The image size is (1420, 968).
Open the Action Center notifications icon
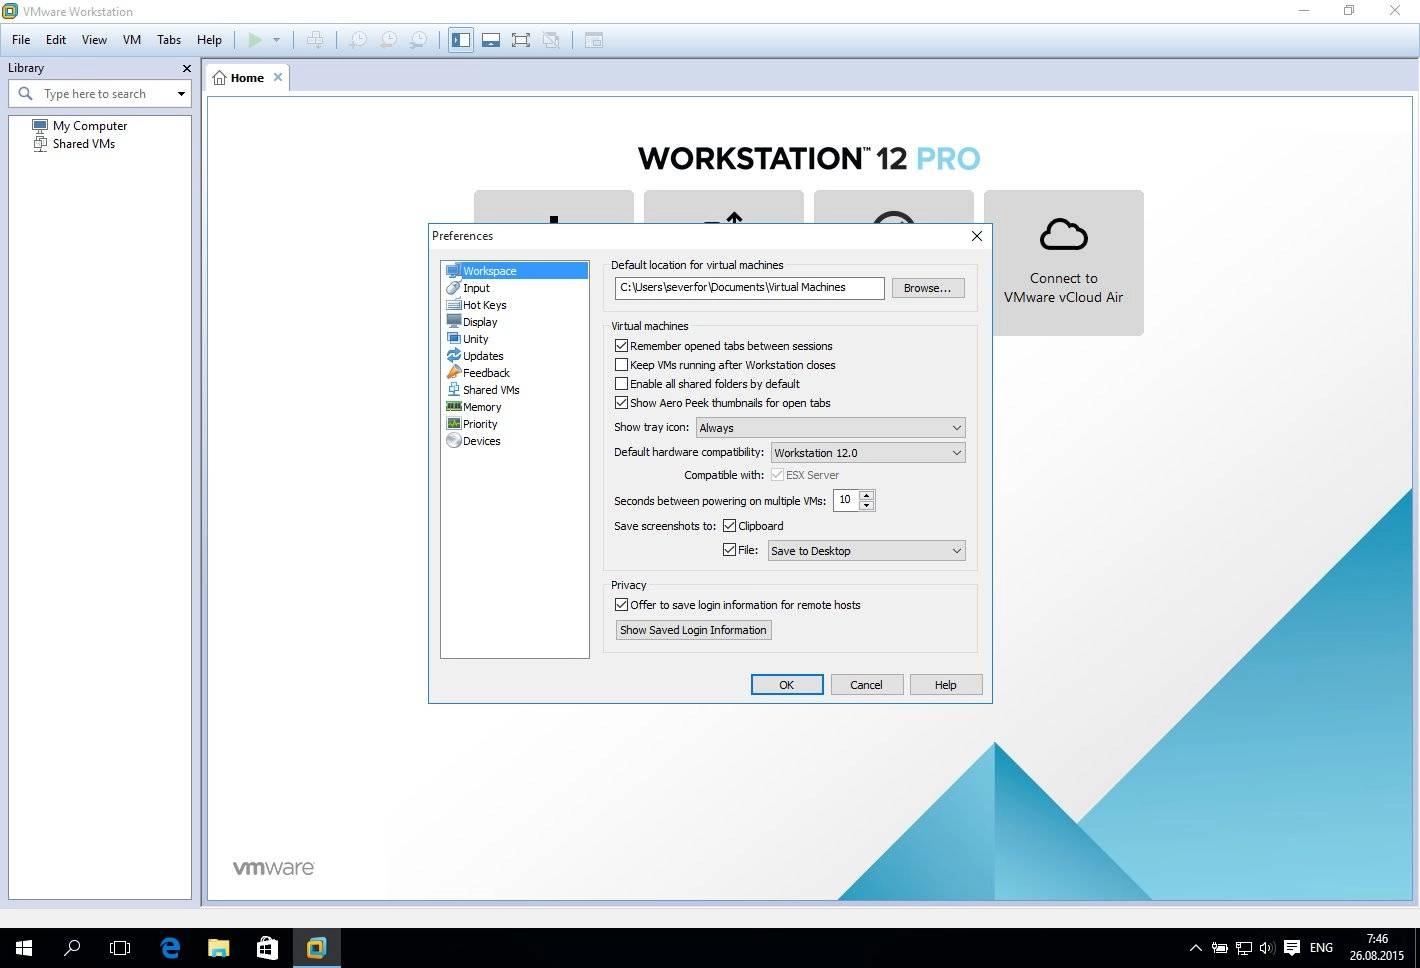click(1292, 947)
